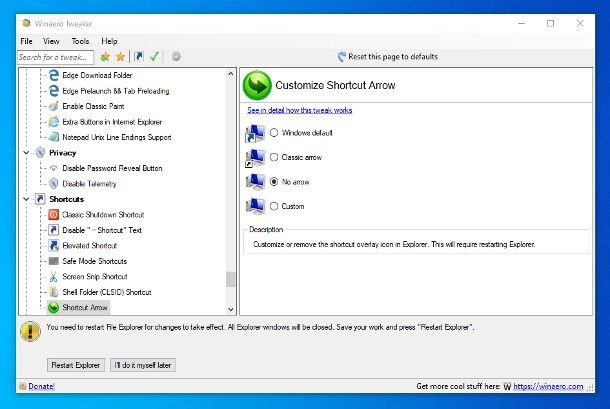This screenshot has width=610, height=409.
Task: Click the tree scrollbar down arrow
Action: coord(231,310)
